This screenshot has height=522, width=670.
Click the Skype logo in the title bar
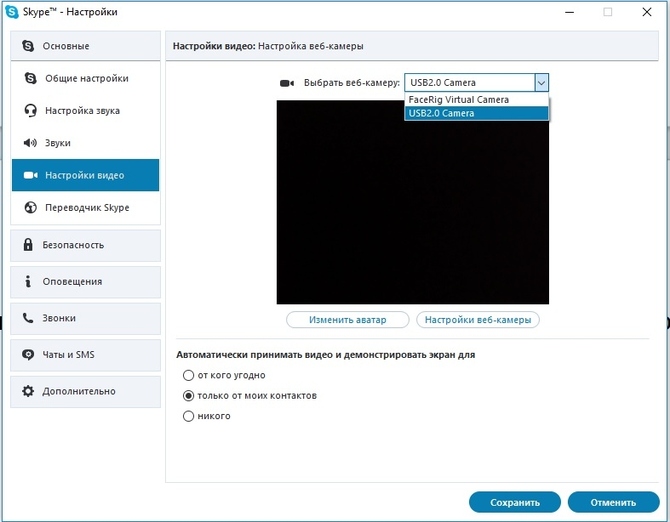tap(12, 12)
